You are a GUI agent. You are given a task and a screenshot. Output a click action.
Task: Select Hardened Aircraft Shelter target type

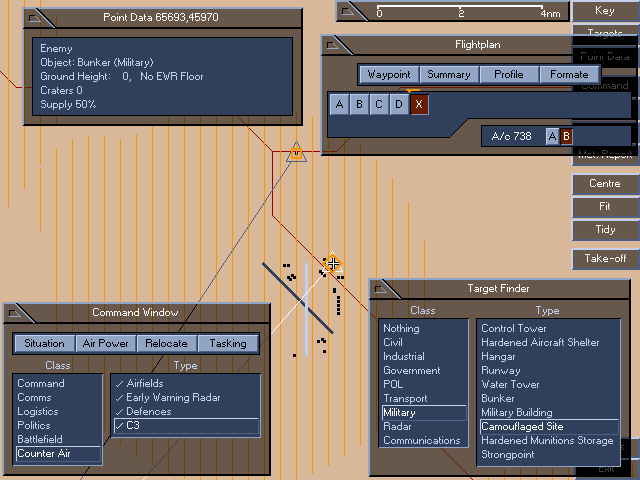(x=549, y=342)
